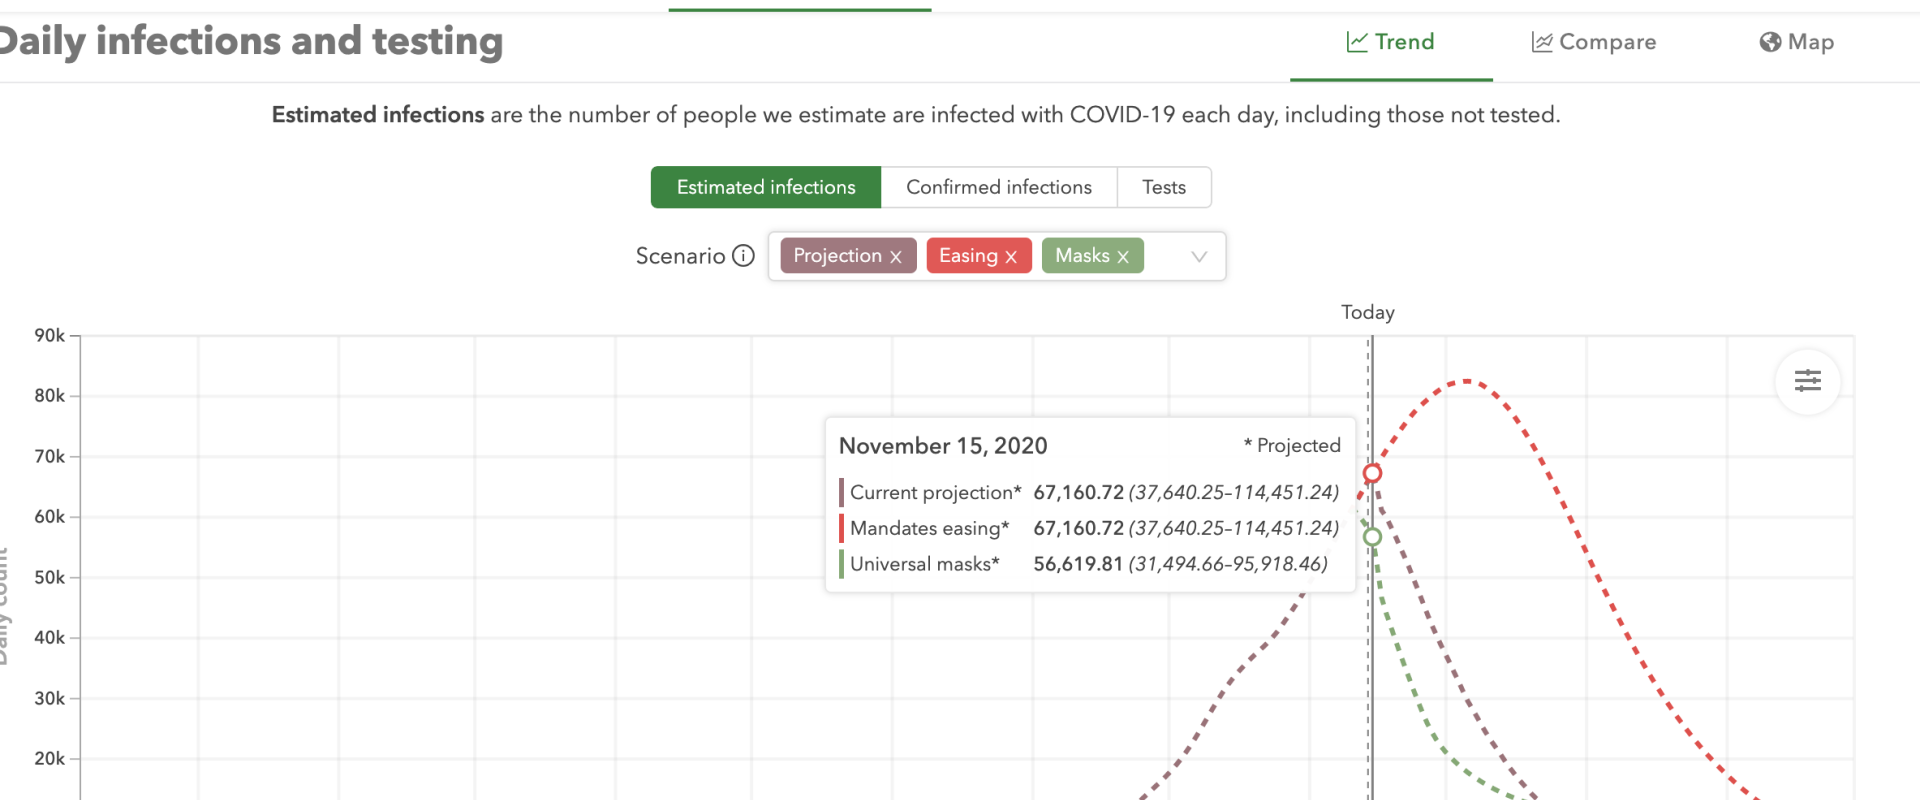Viewport: 1920px width, 800px height.
Task: Open the chart settings sliders icon
Action: [1807, 381]
